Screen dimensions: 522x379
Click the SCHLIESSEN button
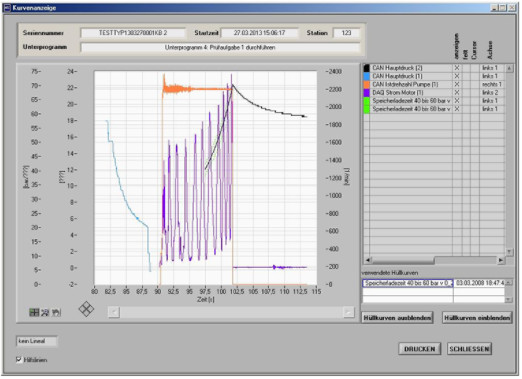(x=469, y=349)
